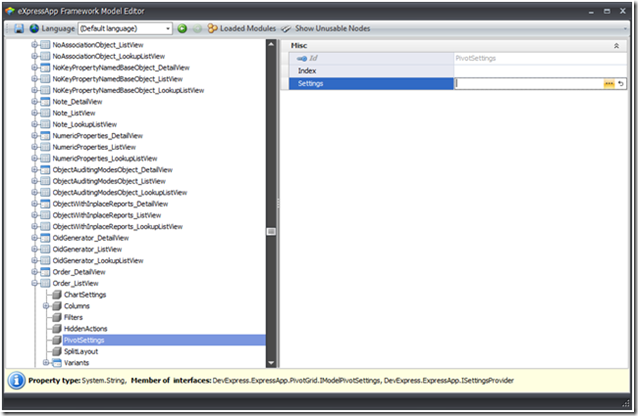Select ObjectWithInplaceReports_LookupListView tree item

click(118, 227)
